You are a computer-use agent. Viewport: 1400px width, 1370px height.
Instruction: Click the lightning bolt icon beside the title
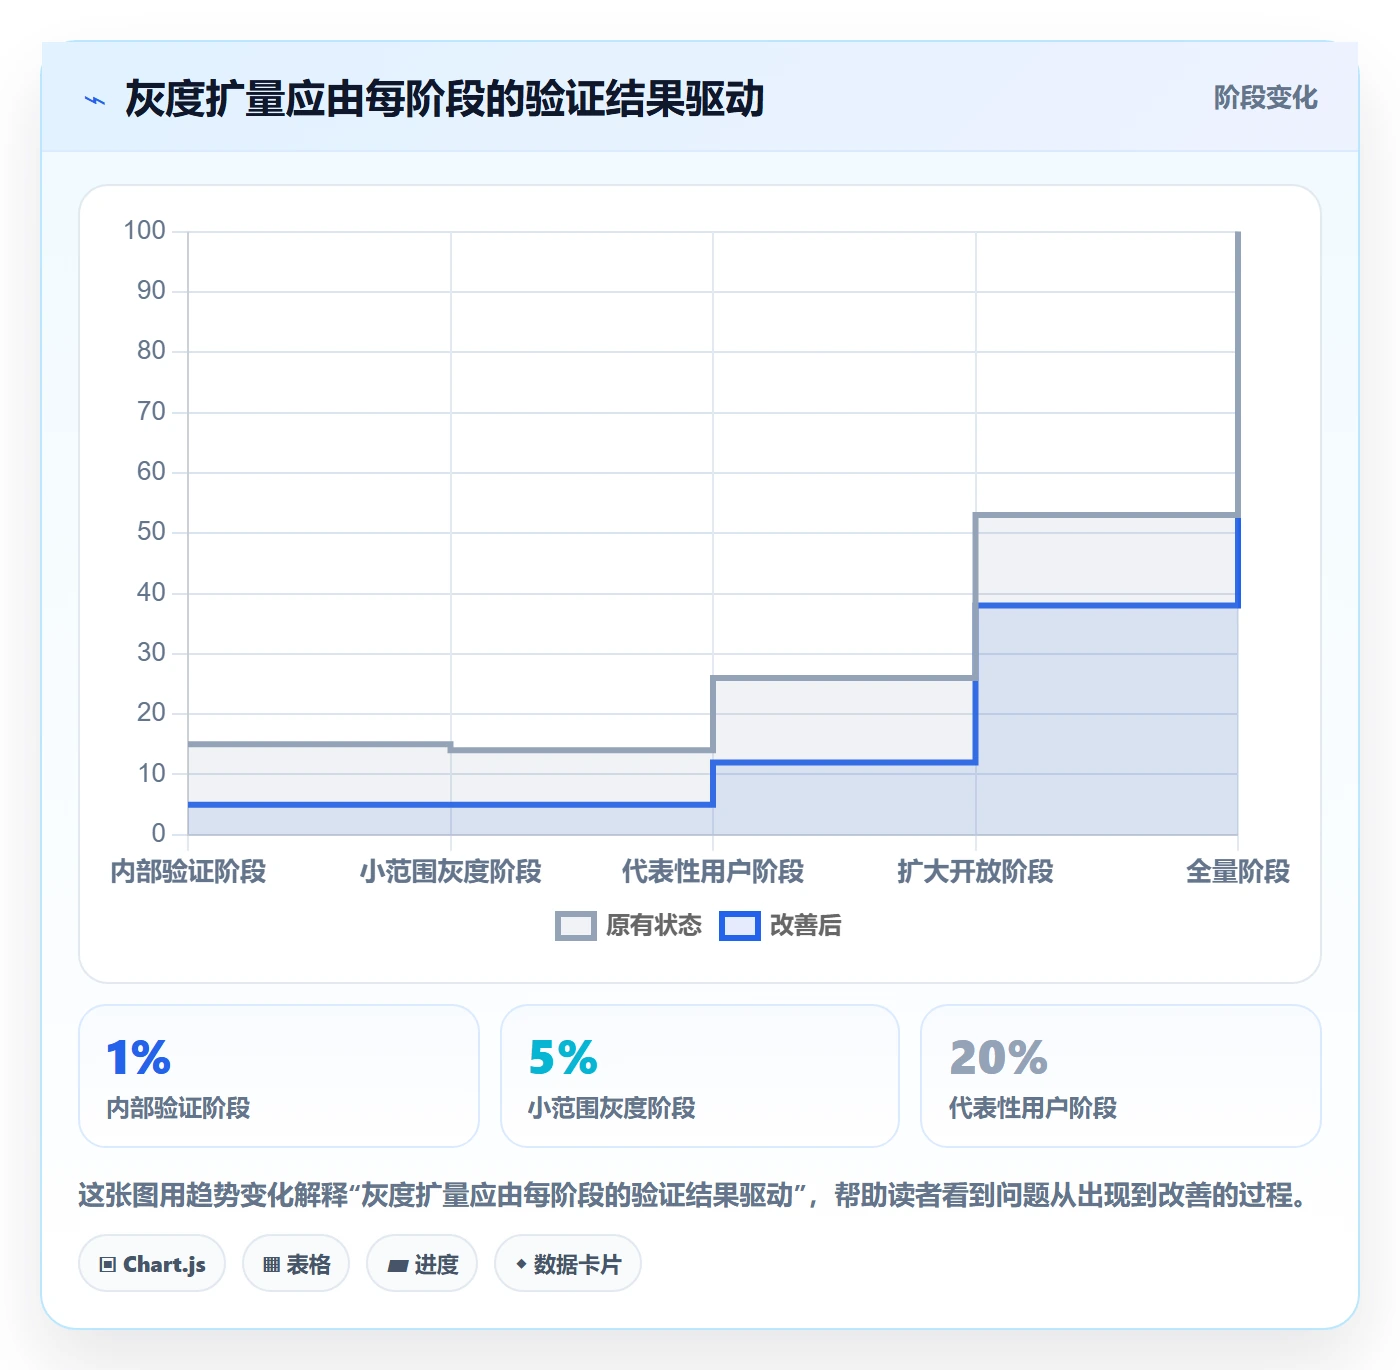coord(95,100)
